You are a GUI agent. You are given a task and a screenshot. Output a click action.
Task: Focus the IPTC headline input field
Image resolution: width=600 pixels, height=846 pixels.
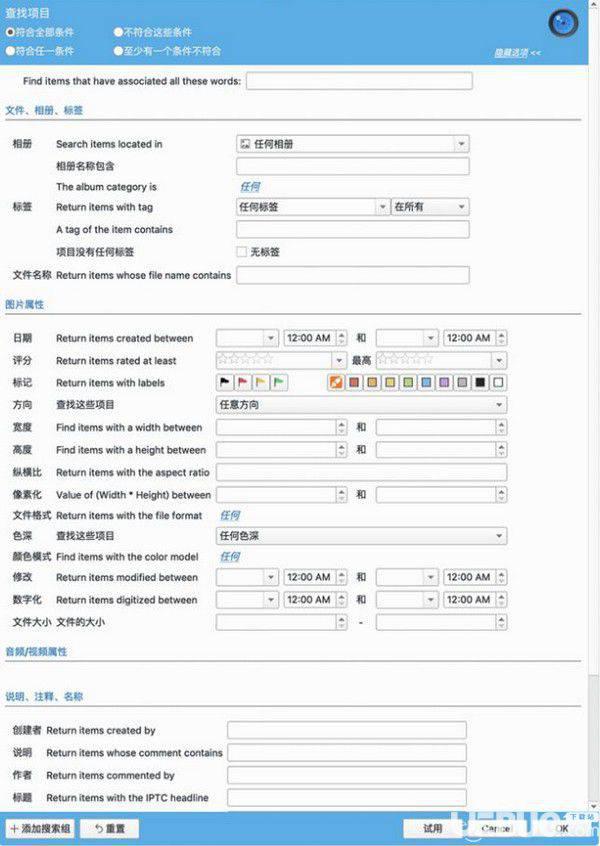pos(347,797)
